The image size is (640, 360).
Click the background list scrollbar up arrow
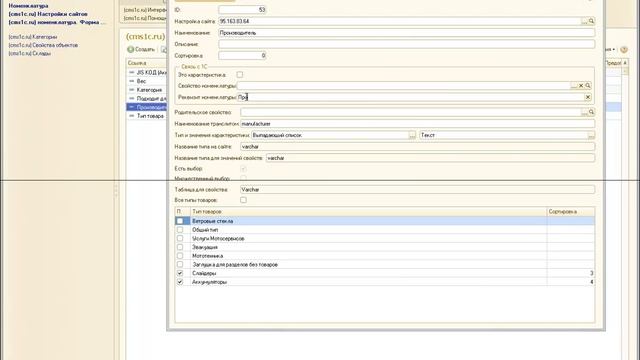(x=624, y=63)
